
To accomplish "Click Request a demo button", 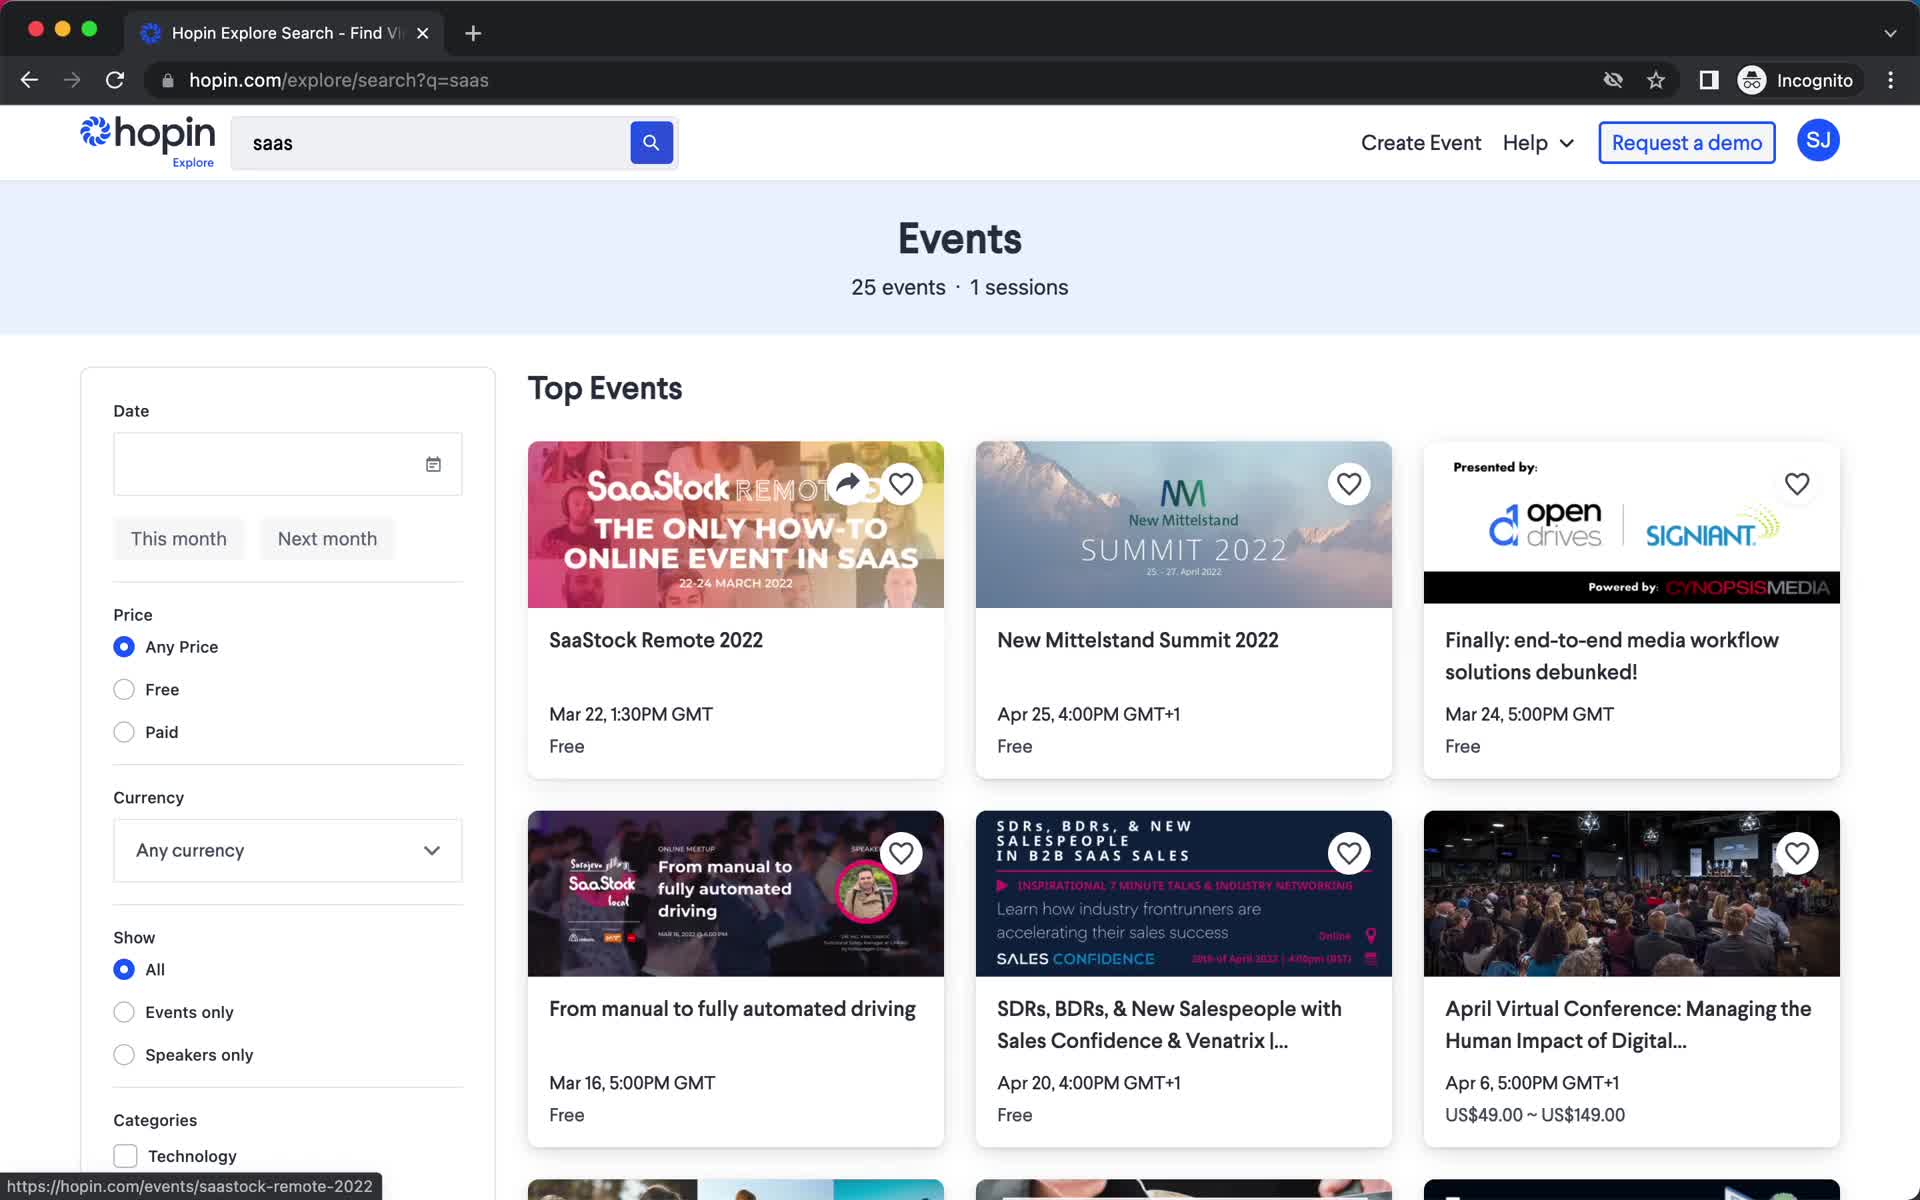I will point(1687,143).
